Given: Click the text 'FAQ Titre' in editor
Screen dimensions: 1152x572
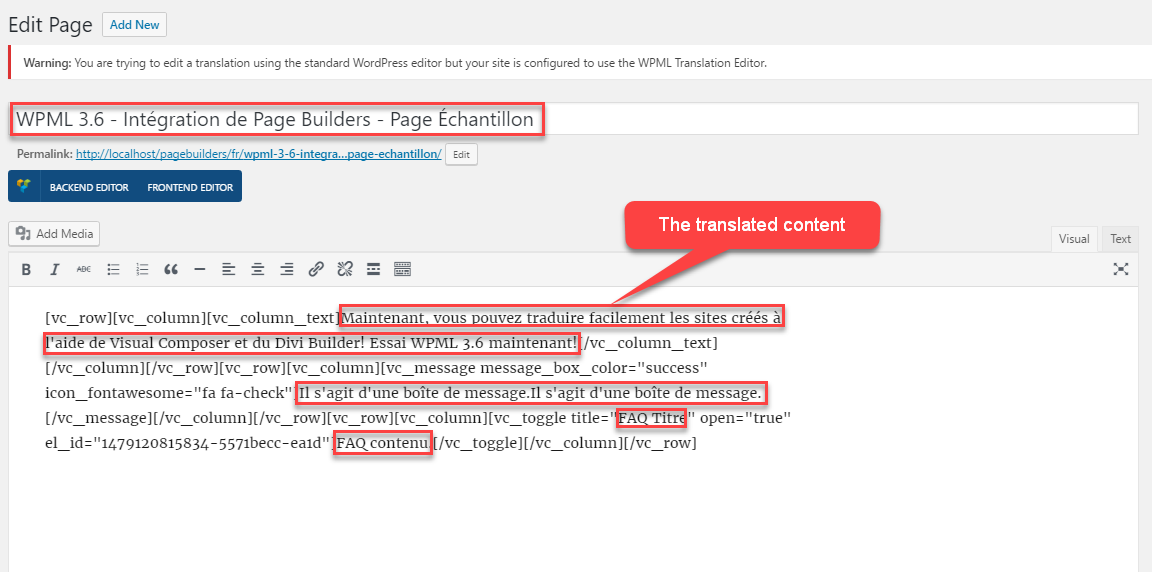Looking at the screenshot, I should click(652, 419).
